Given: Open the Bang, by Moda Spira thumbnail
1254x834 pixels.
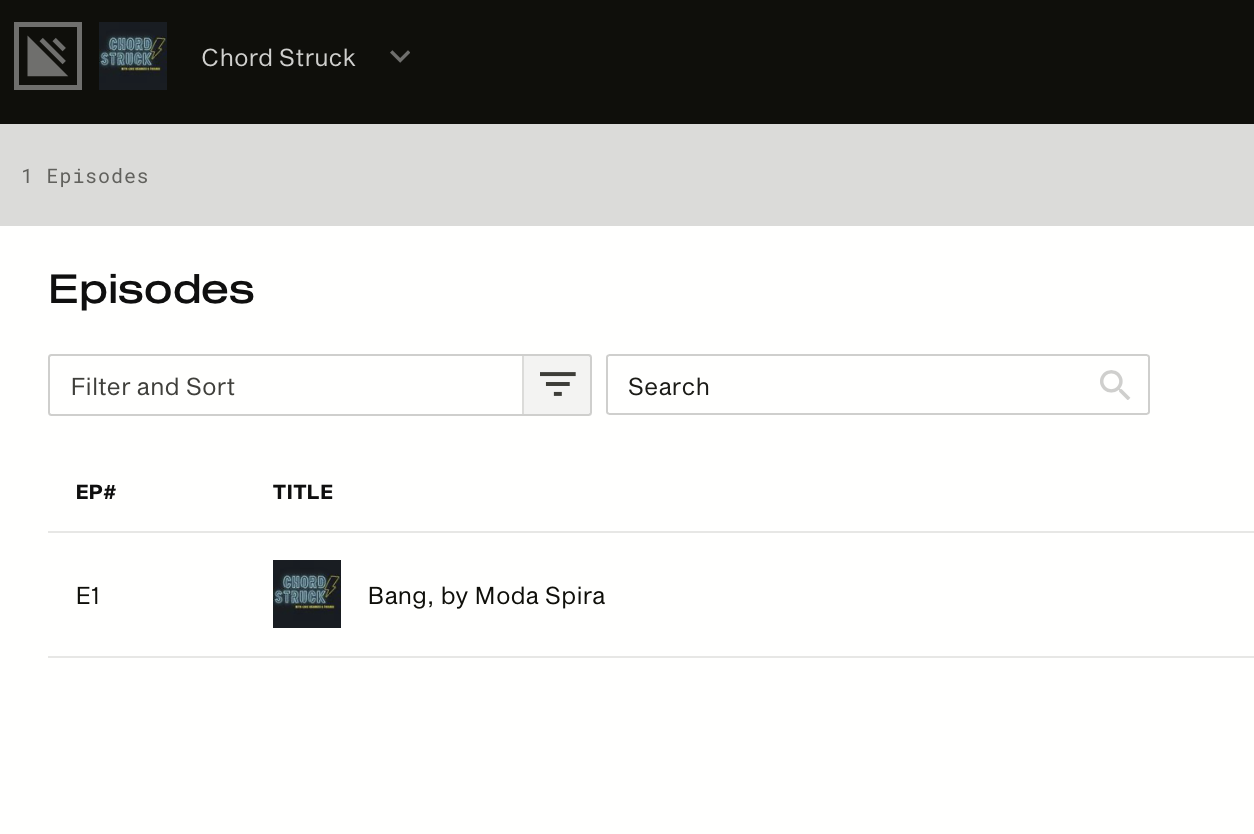Looking at the screenshot, I should pos(307,594).
